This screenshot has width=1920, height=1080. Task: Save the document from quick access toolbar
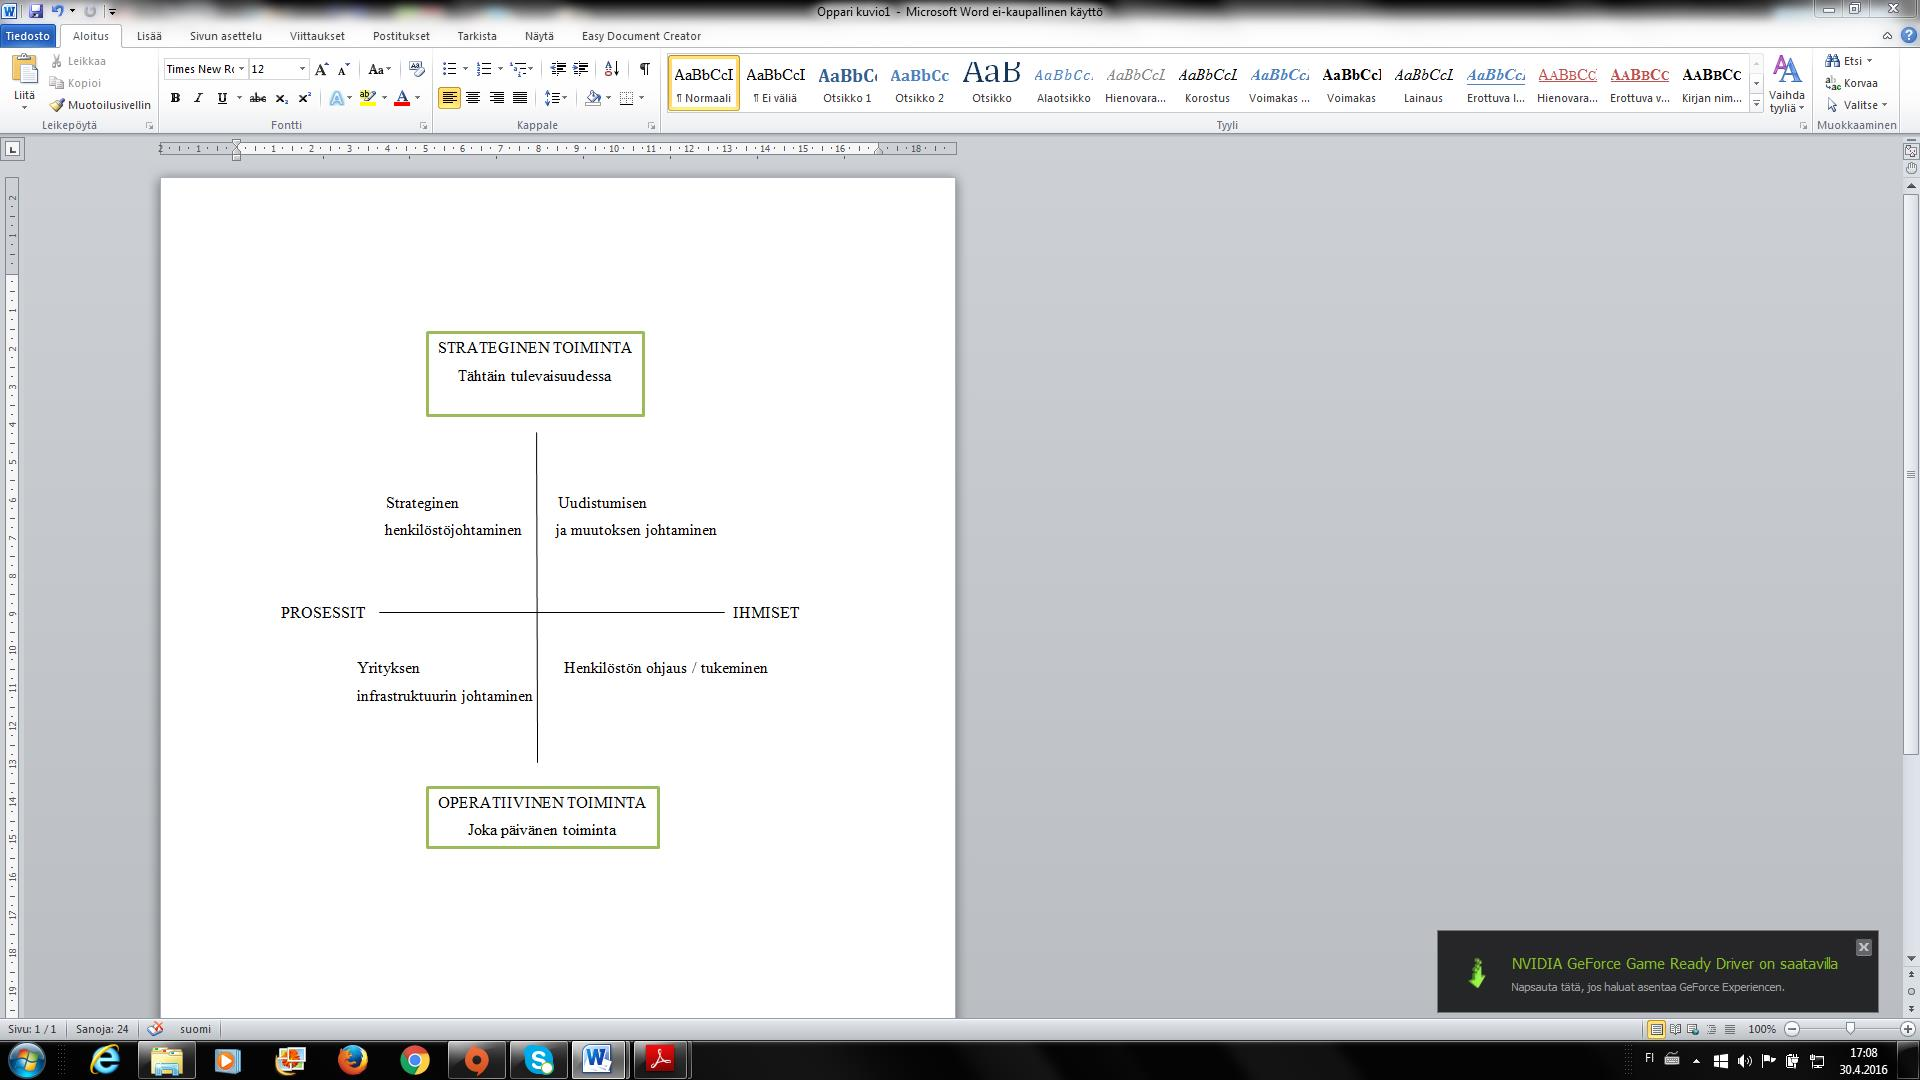tap(36, 11)
